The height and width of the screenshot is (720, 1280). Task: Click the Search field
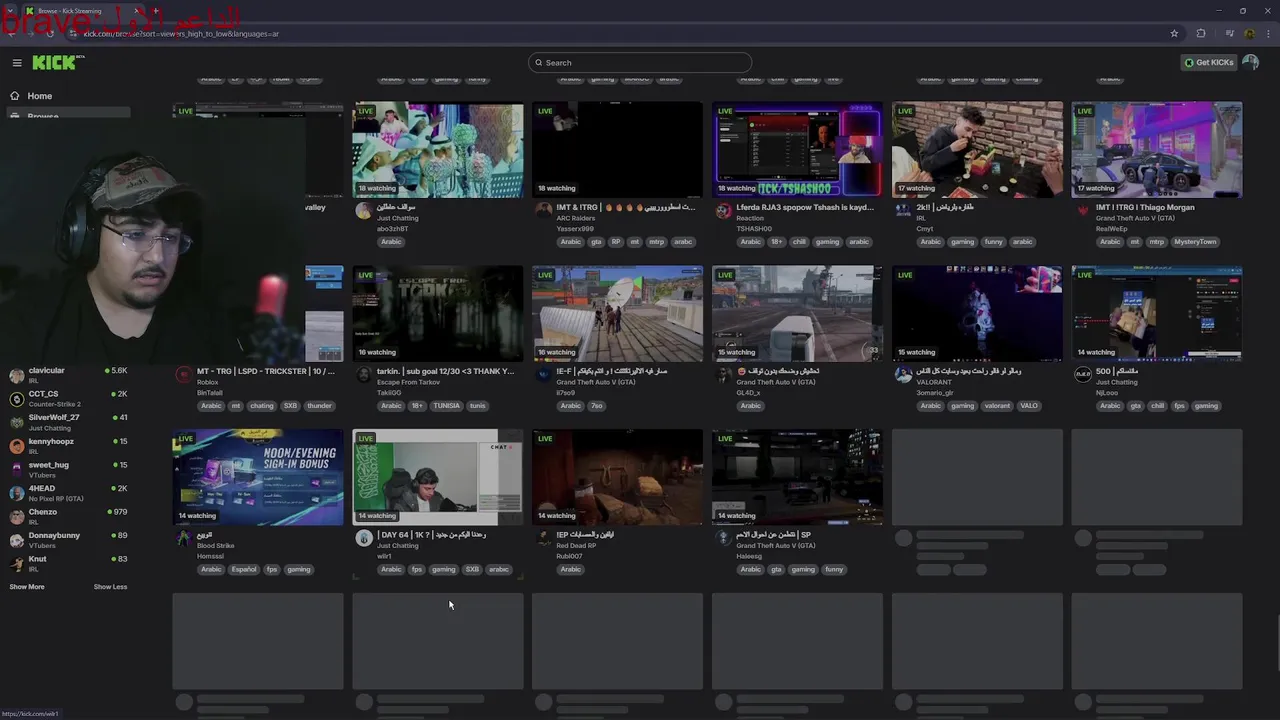click(x=640, y=62)
